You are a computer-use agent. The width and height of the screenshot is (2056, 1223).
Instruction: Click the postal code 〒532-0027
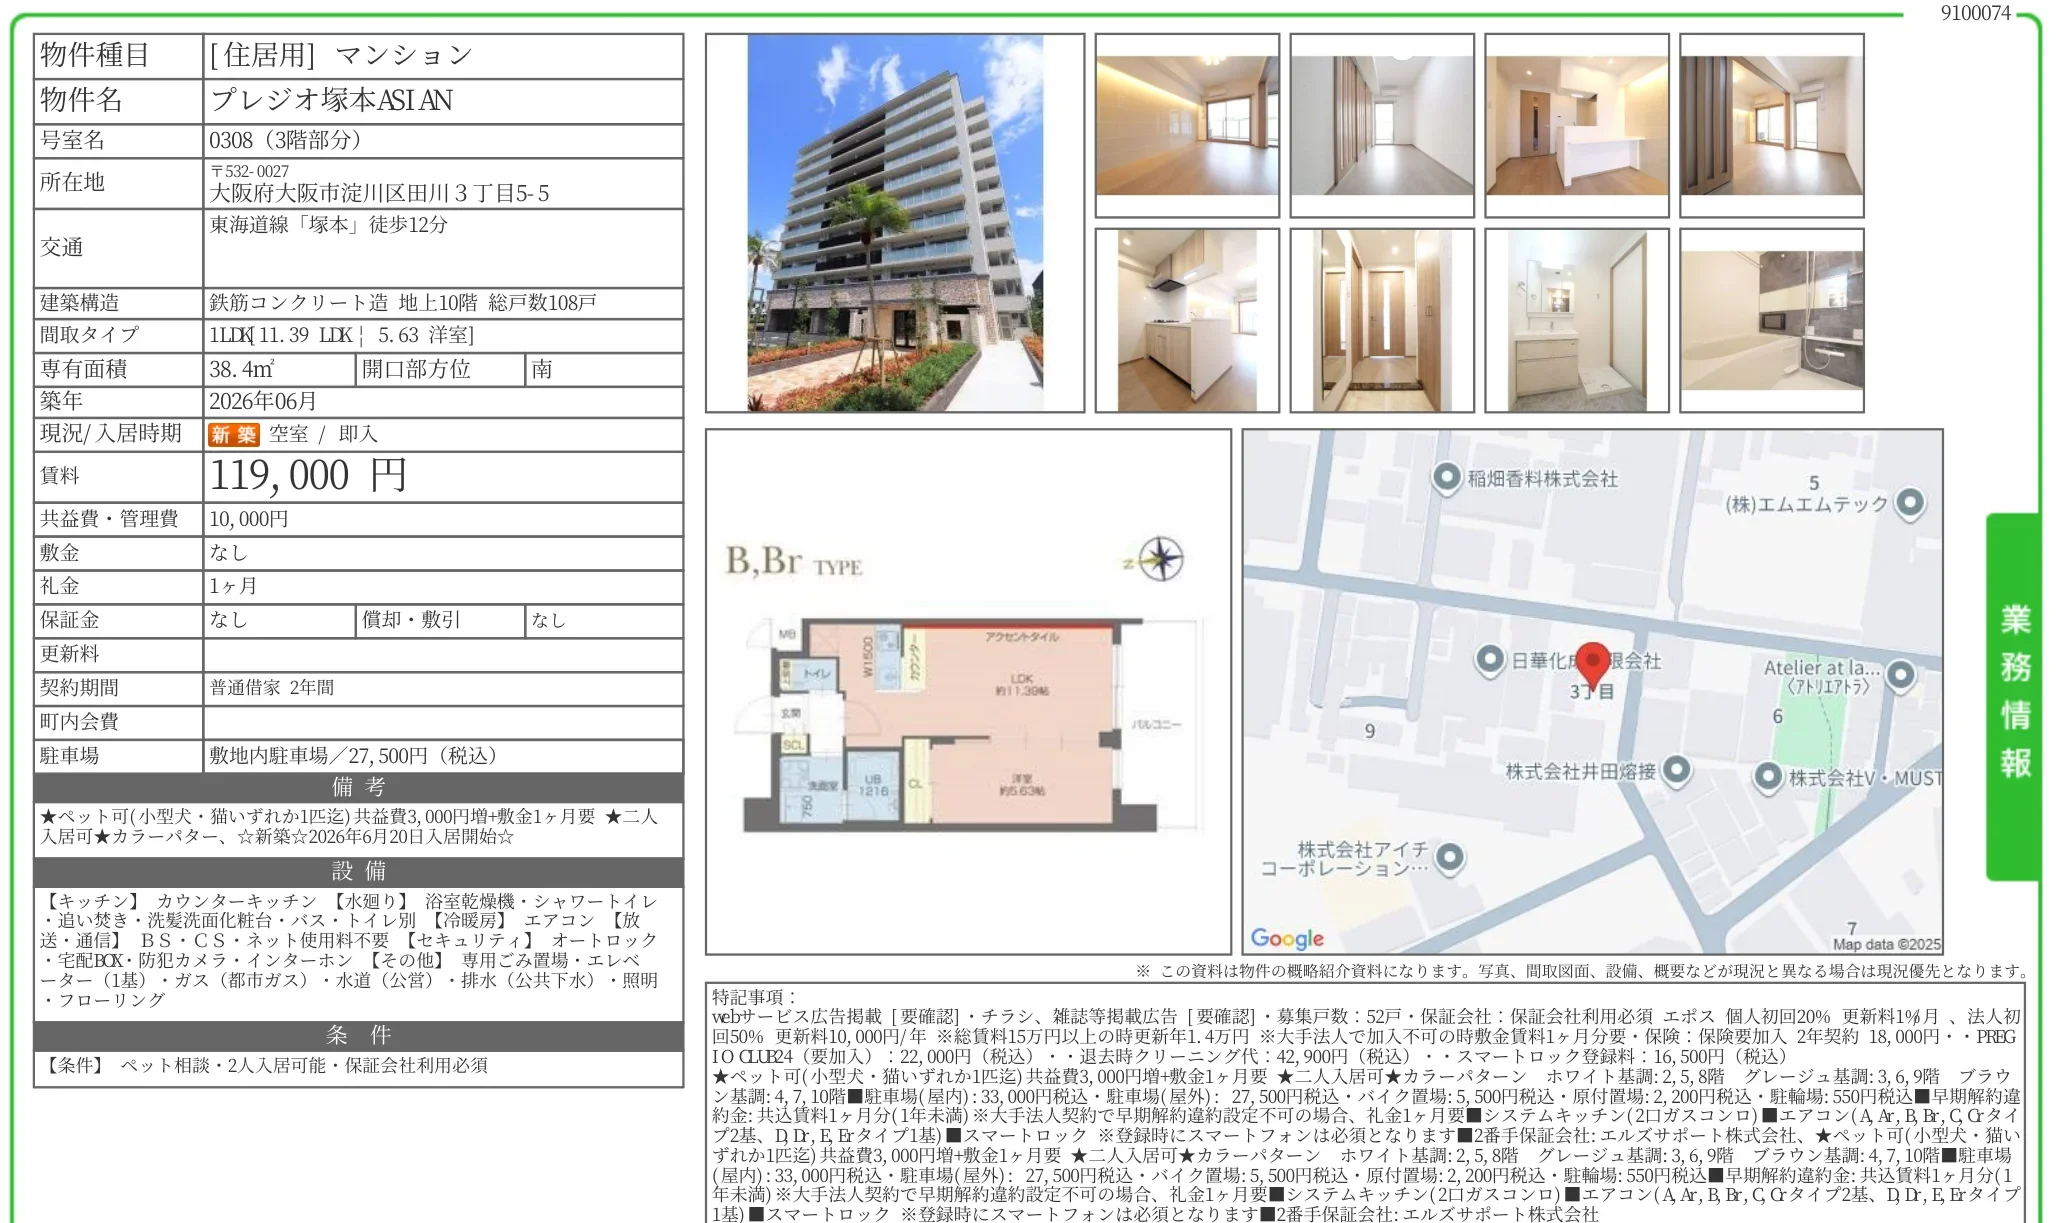coord(249,171)
